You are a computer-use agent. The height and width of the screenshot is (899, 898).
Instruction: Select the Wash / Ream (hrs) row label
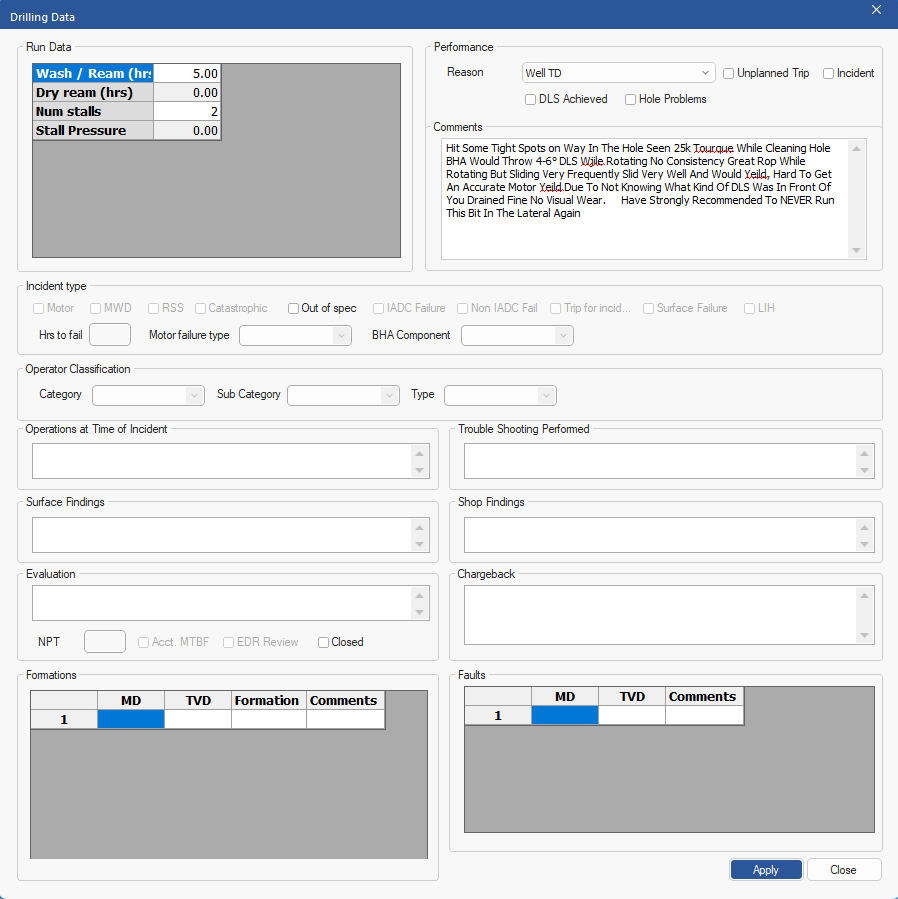click(93, 73)
